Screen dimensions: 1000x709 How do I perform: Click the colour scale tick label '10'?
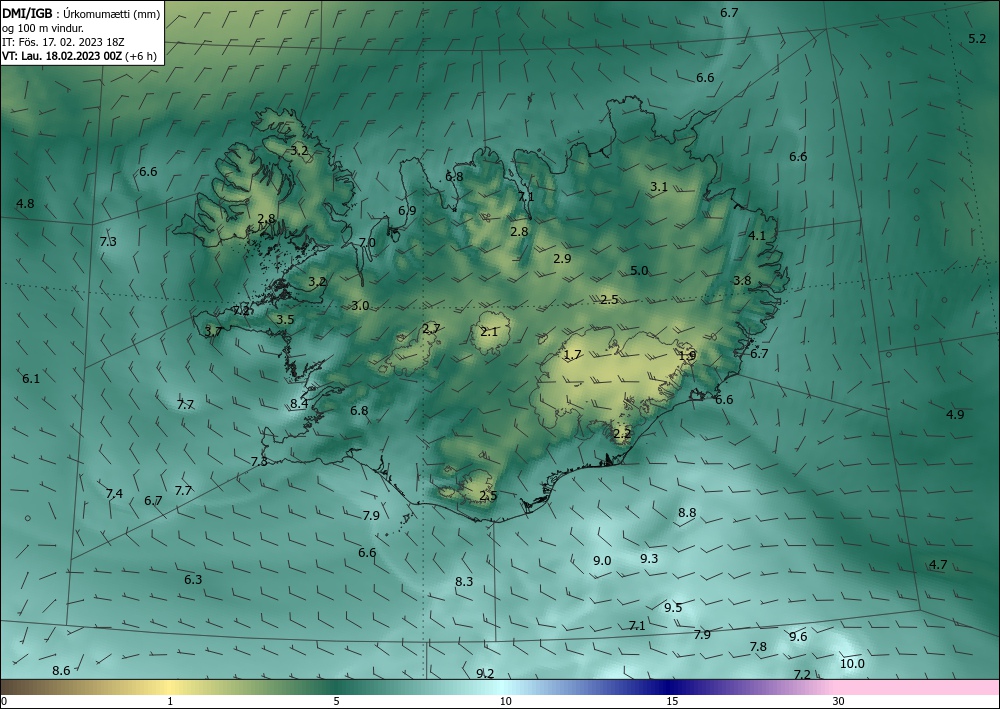tap(505, 702)
